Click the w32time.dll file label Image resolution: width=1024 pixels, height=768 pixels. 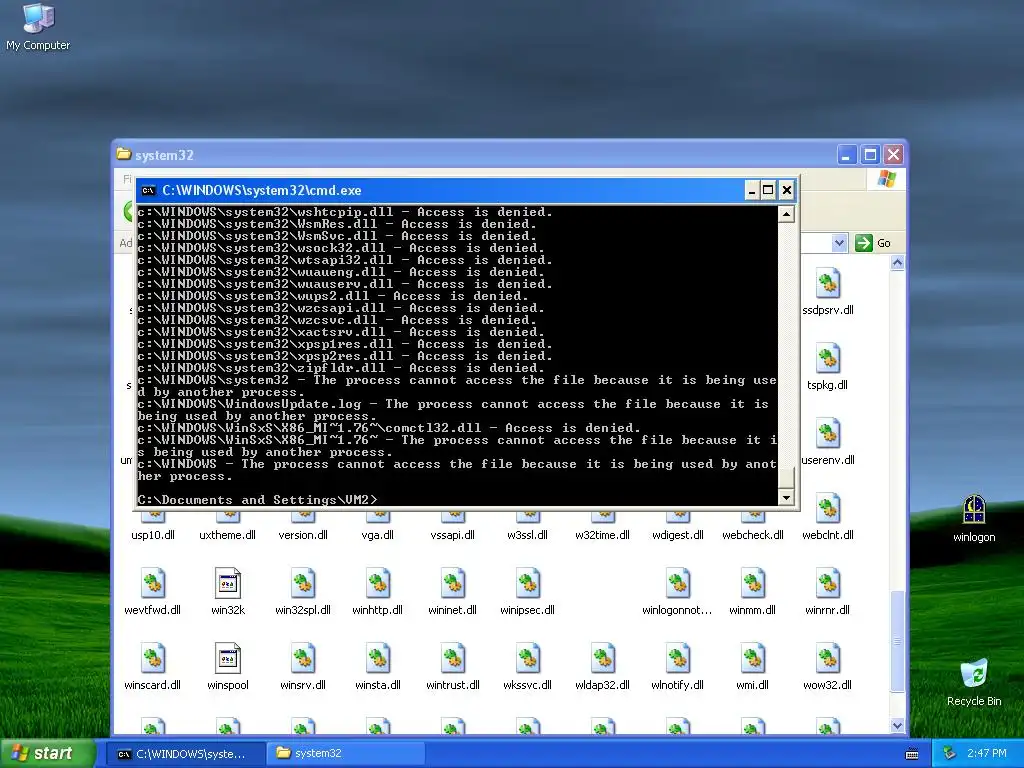click(x=602, y=535)
